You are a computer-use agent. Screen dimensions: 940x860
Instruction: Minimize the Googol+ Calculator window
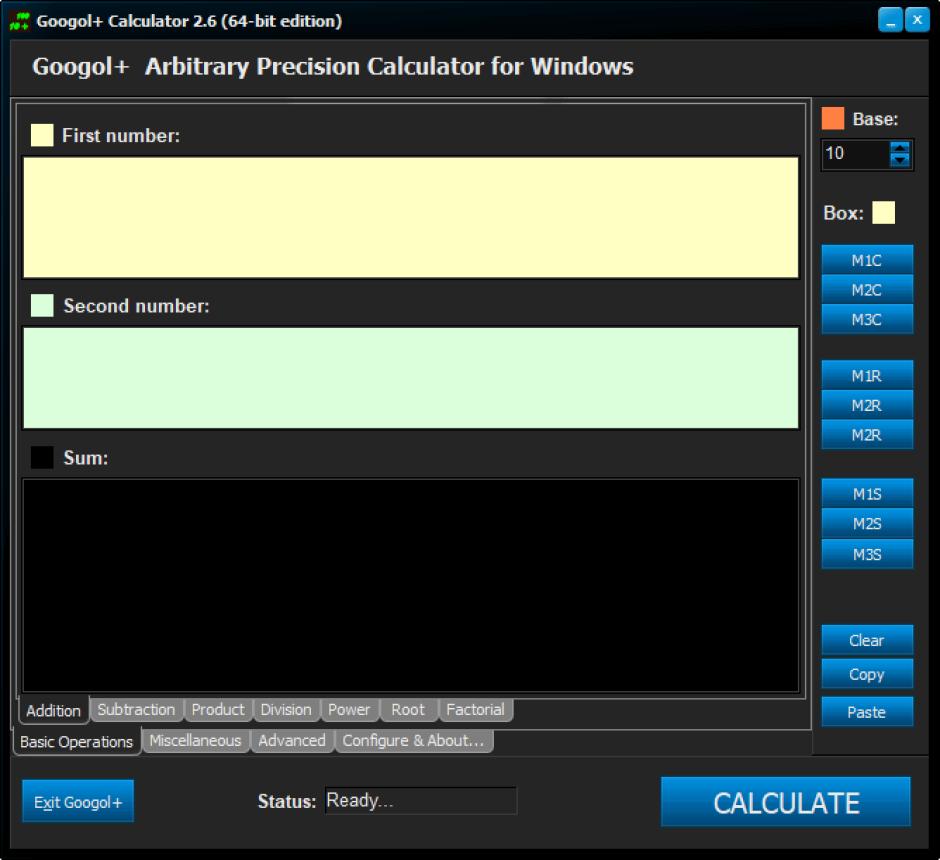click(890, 20)
